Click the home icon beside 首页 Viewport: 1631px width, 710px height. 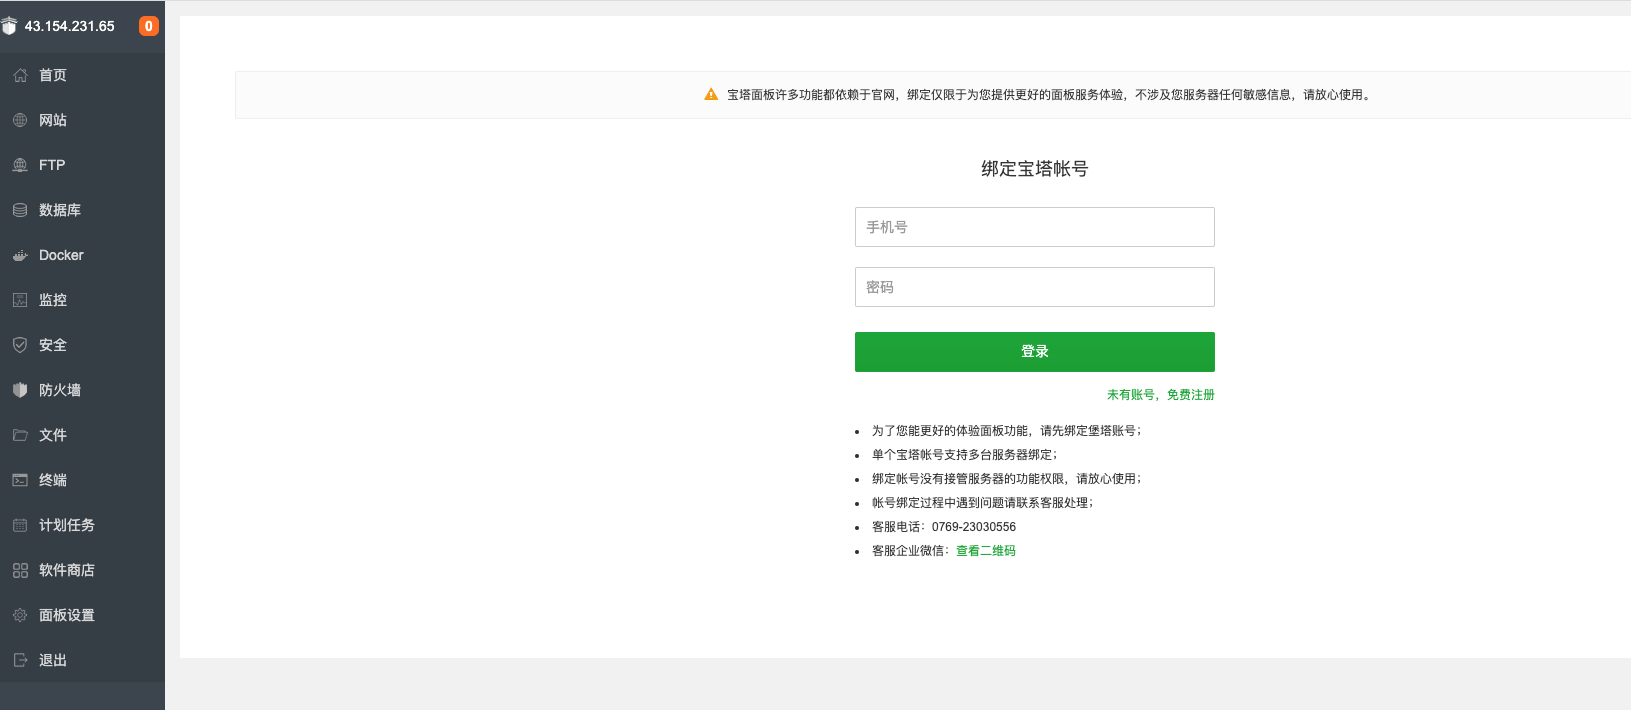(x=20, y=75)
